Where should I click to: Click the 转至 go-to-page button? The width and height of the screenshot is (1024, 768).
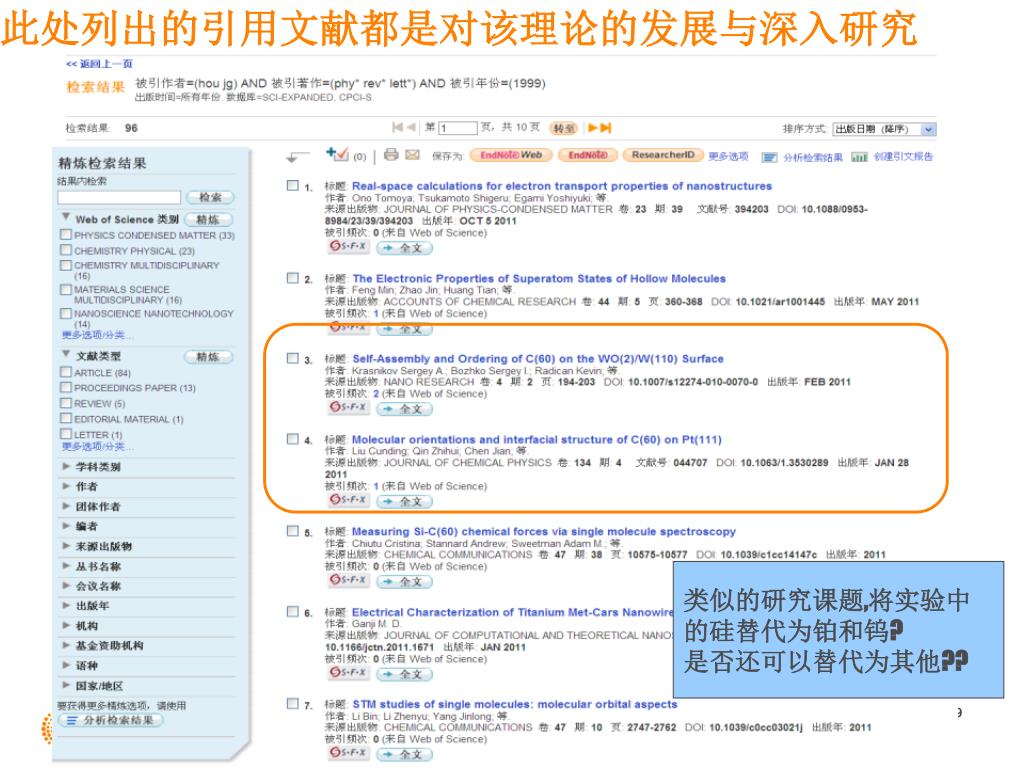563,129
